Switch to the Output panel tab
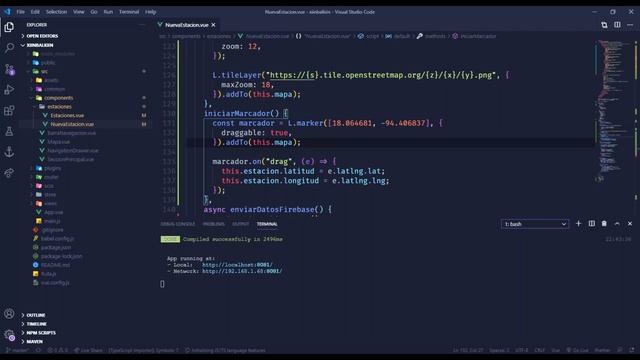The width and height of the screenshot is (640, 360). click(x=240, y=224)
